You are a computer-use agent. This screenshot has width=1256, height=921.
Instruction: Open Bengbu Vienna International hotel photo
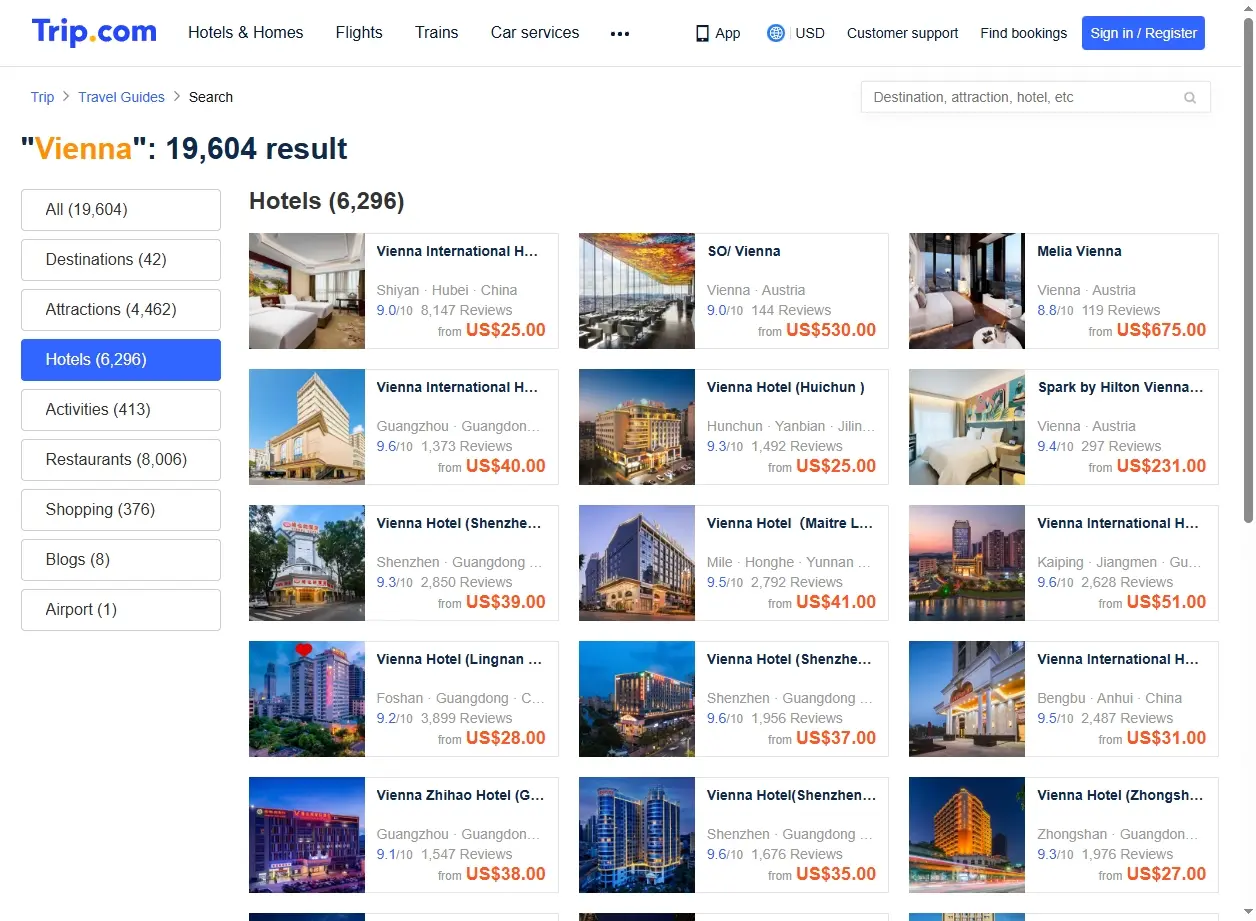pos(967,699)
